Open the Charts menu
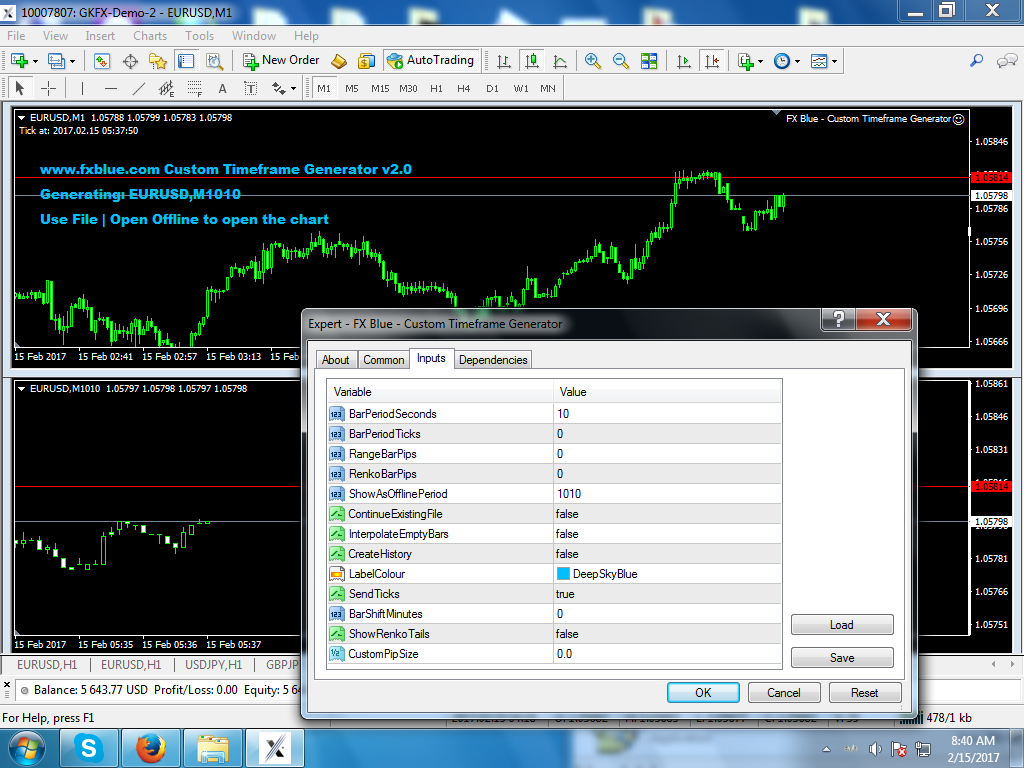 click(150, 36)
